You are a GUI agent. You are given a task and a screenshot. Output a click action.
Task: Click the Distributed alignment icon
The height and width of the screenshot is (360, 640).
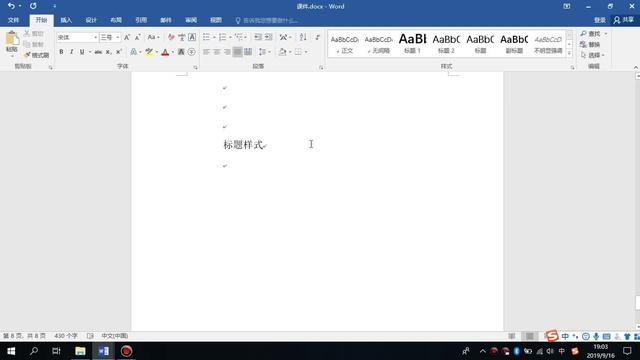pos(248,52)
